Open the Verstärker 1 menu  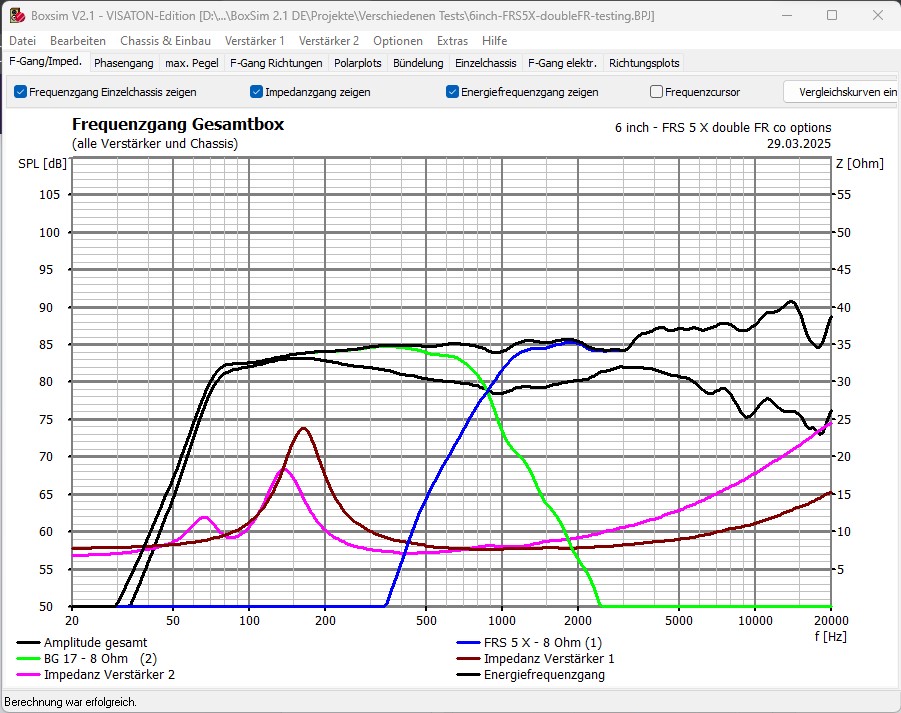pyautogui.click(x=255, y=41)
